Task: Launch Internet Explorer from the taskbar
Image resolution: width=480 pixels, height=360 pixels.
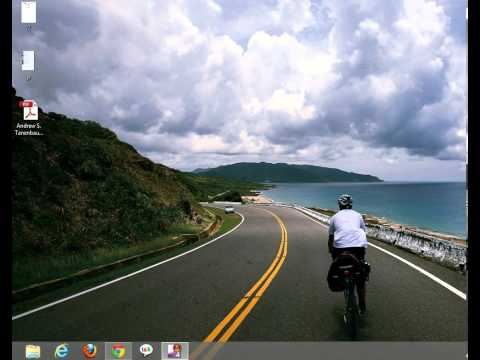Action: (x=62, y=351)
